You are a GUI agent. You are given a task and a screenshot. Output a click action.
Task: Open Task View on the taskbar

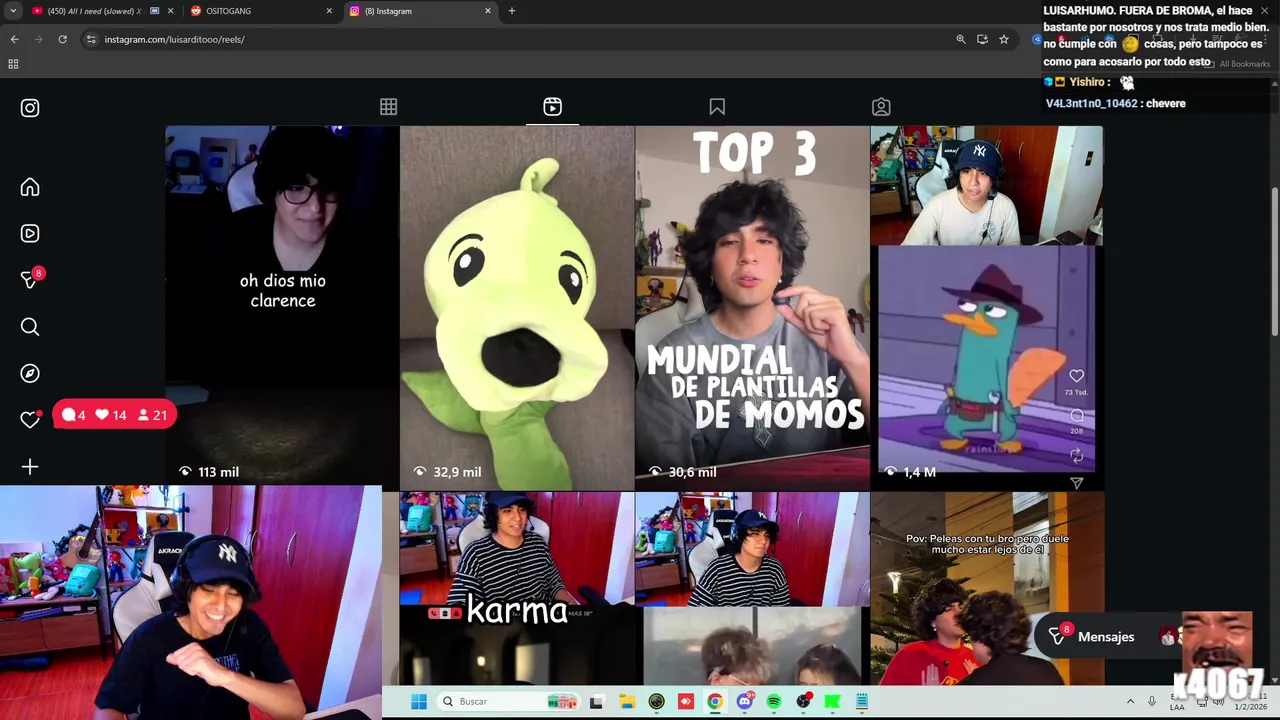point(596,702)
